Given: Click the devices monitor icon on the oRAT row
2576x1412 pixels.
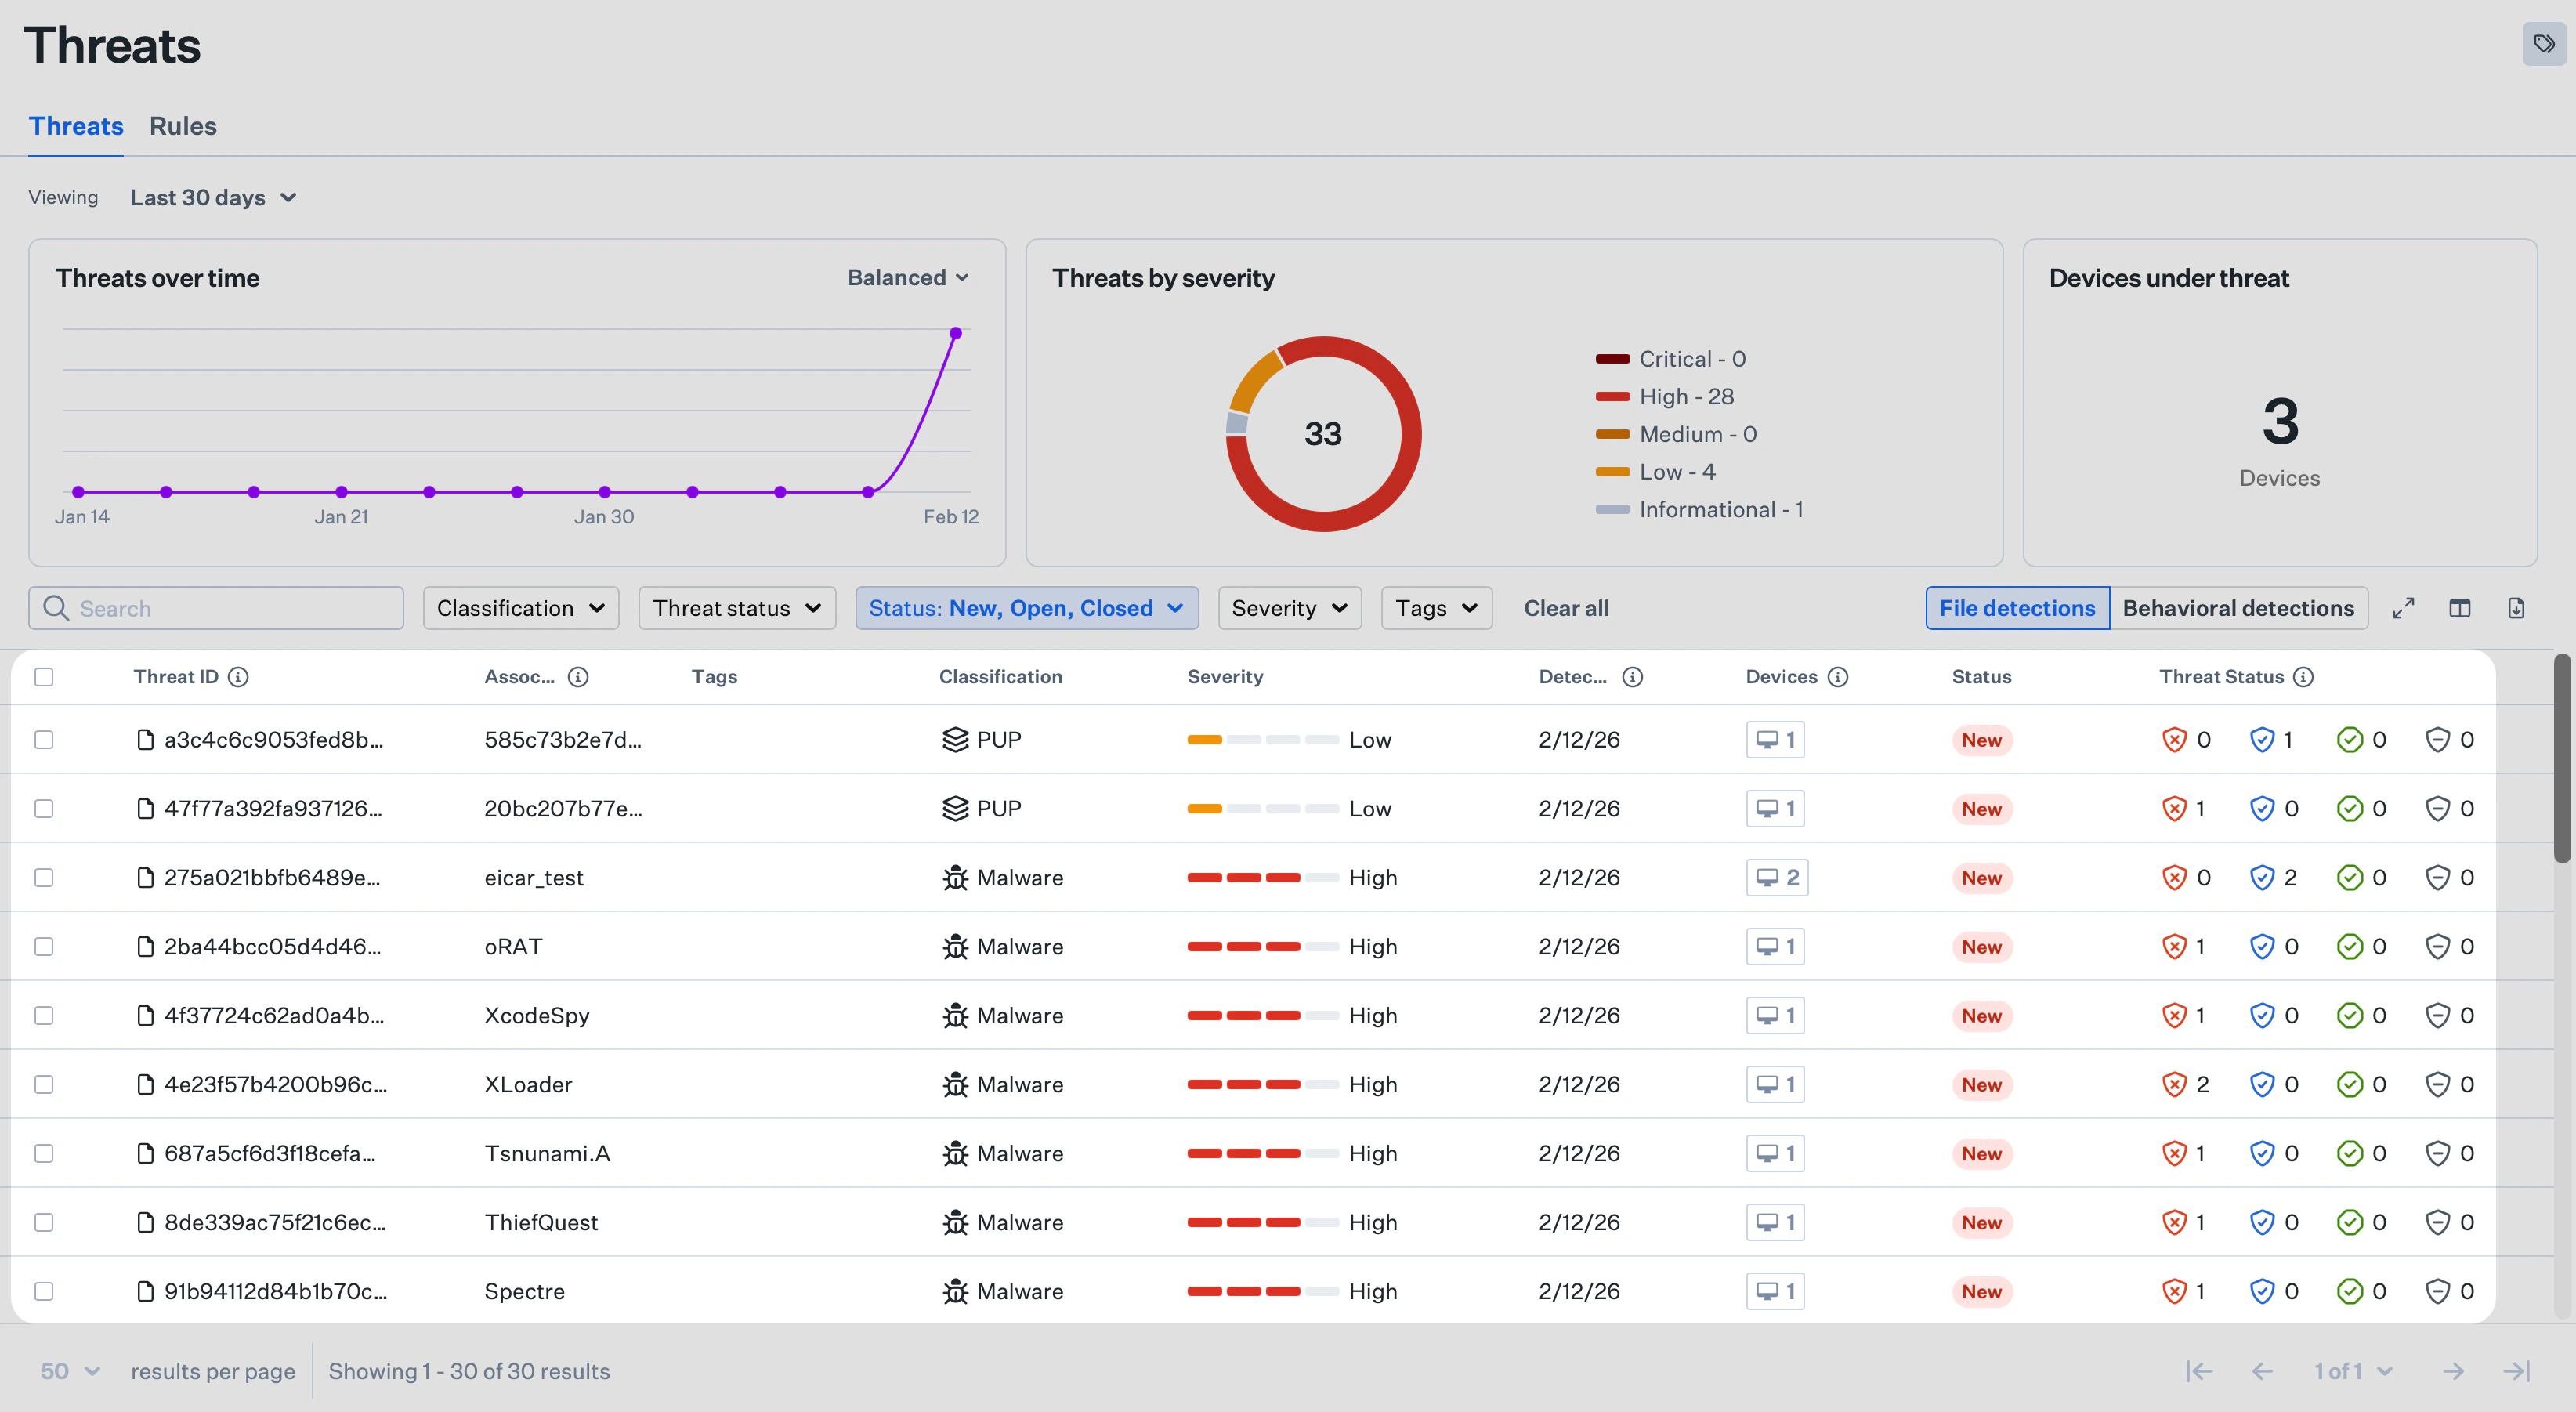Looking at the screenshot, I should 1775,946.
